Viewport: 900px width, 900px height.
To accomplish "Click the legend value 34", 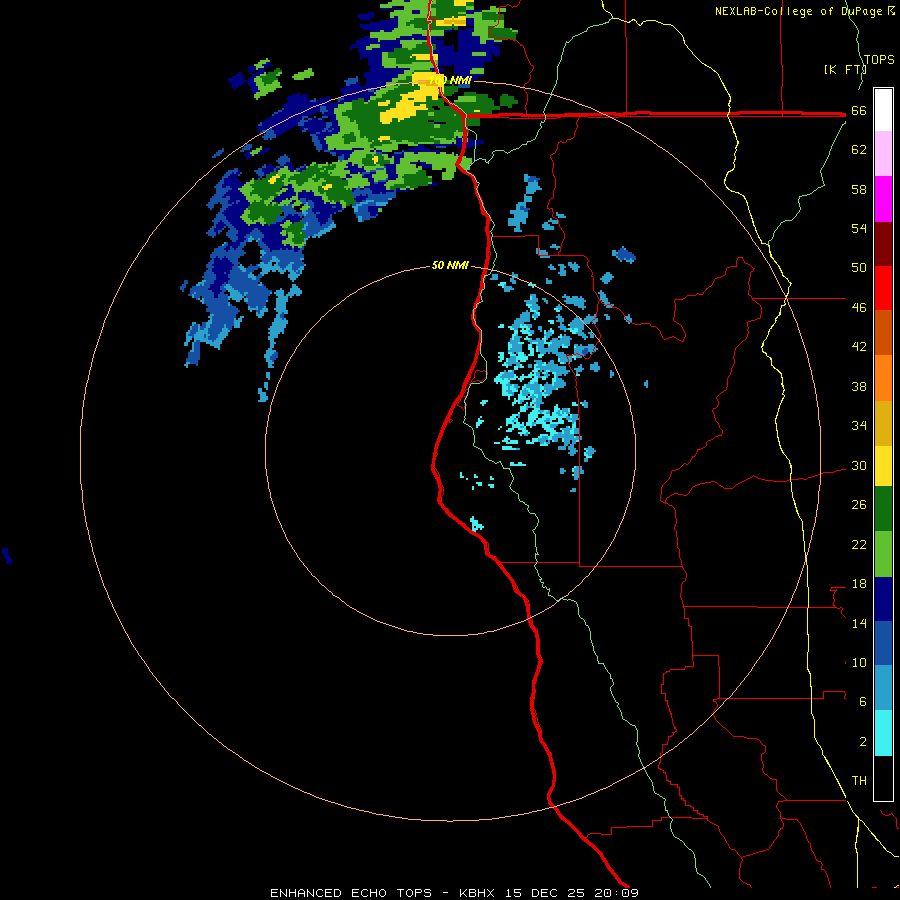I will click(x=859, y=426).
